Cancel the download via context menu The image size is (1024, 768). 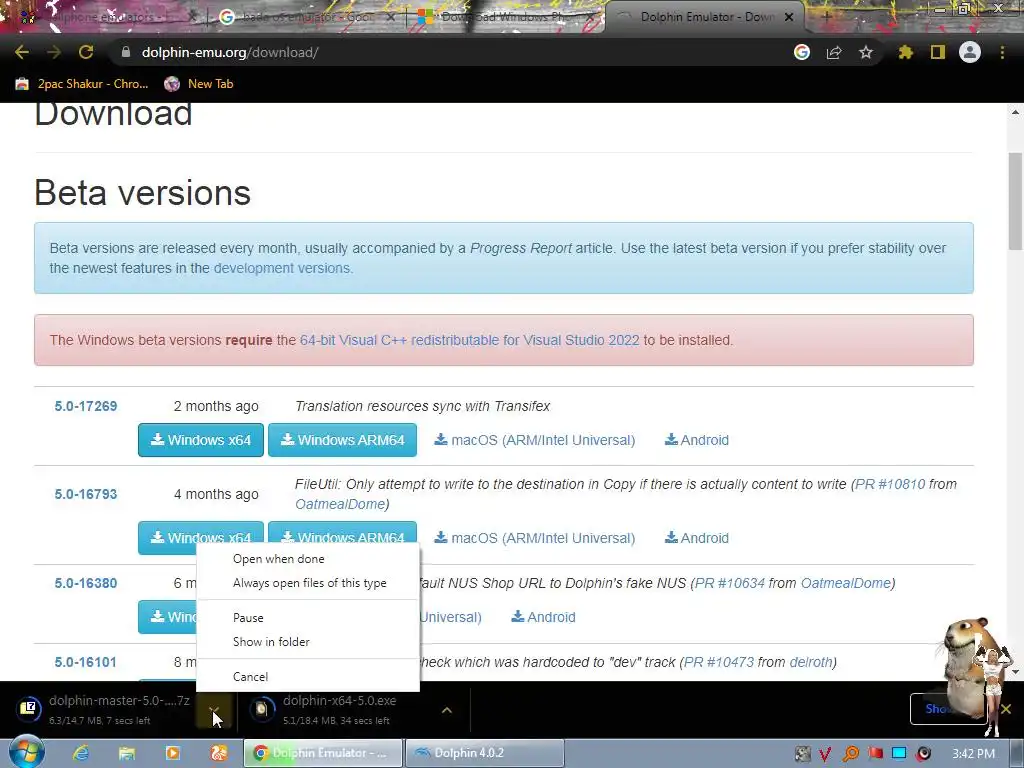[308, 677]
